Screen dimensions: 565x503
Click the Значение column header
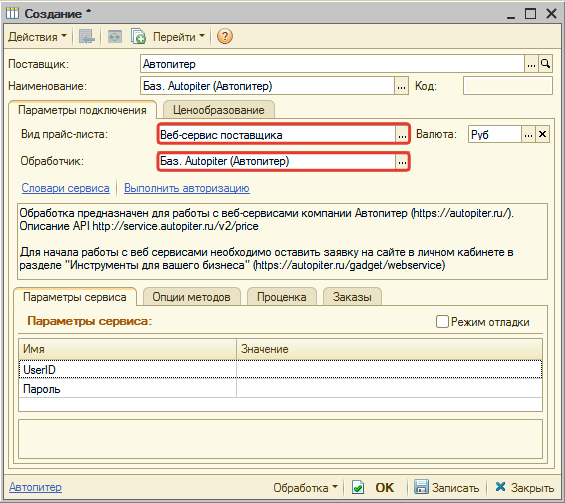pos(389,349)
